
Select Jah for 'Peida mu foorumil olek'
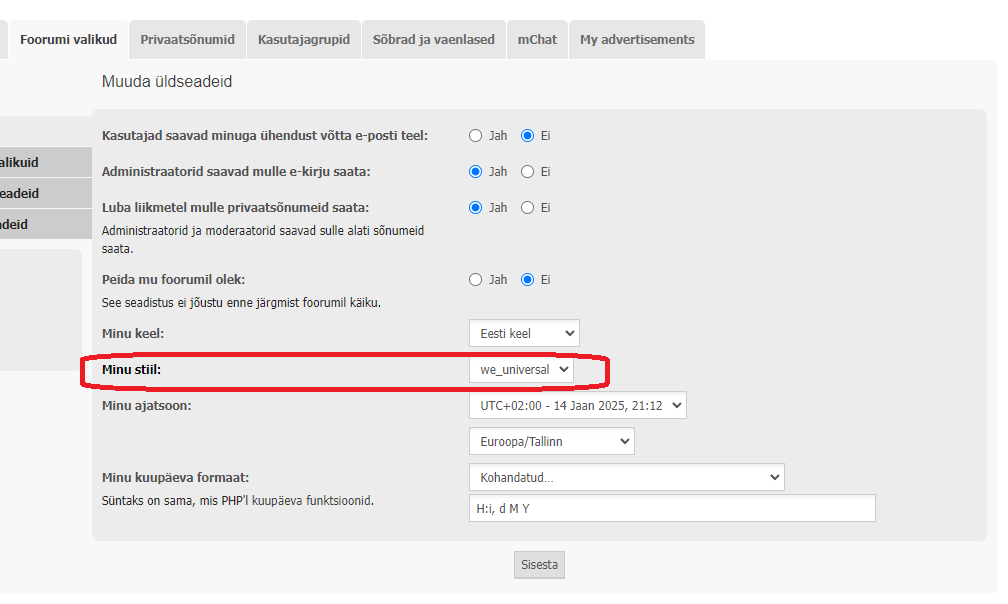coord(476,280)
